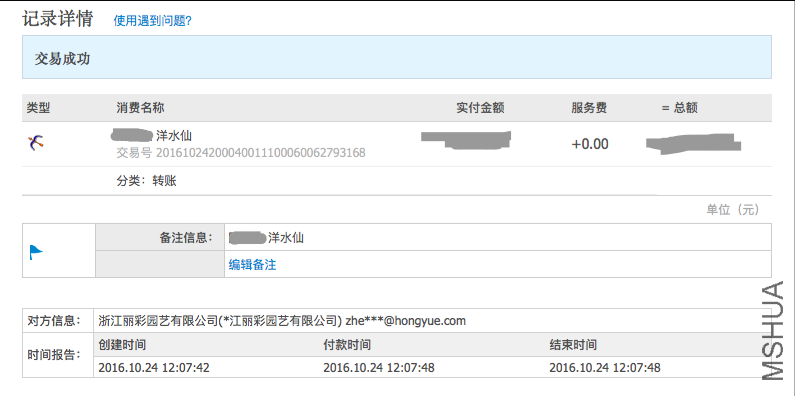Click the 消费名称 column header
The image size is (795, 396).
(x=140, y=107)
